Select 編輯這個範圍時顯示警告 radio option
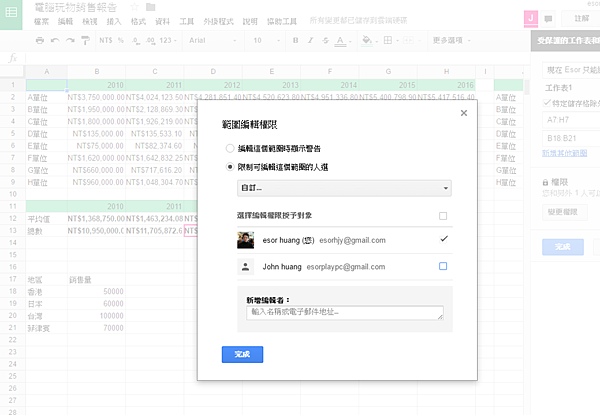The height and width of the screenshot is (415, 600). click(230, 148)
